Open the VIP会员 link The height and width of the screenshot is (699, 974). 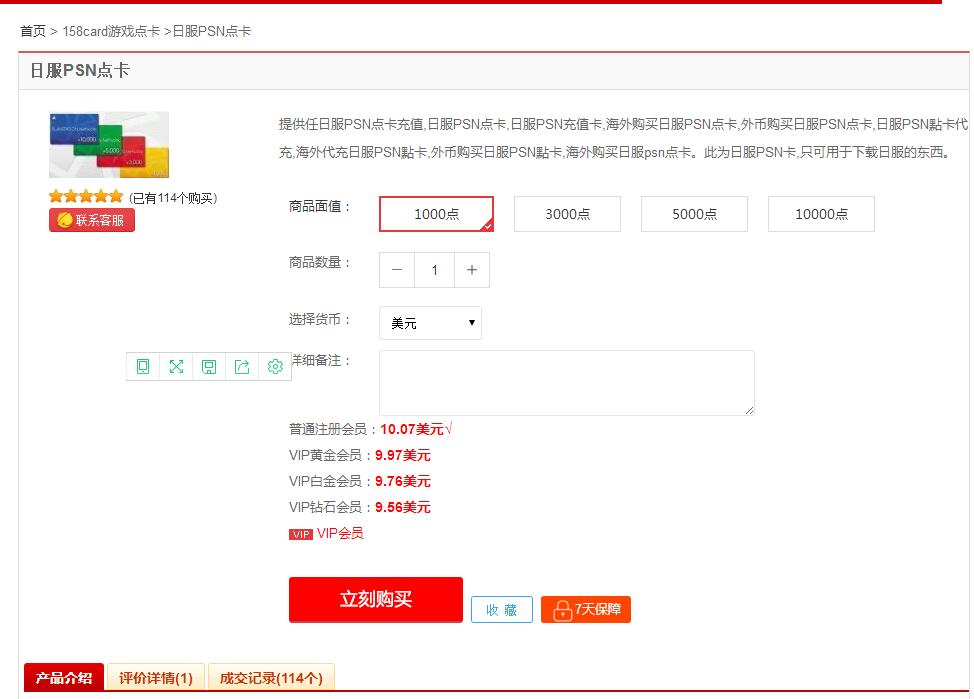point(340,534)
